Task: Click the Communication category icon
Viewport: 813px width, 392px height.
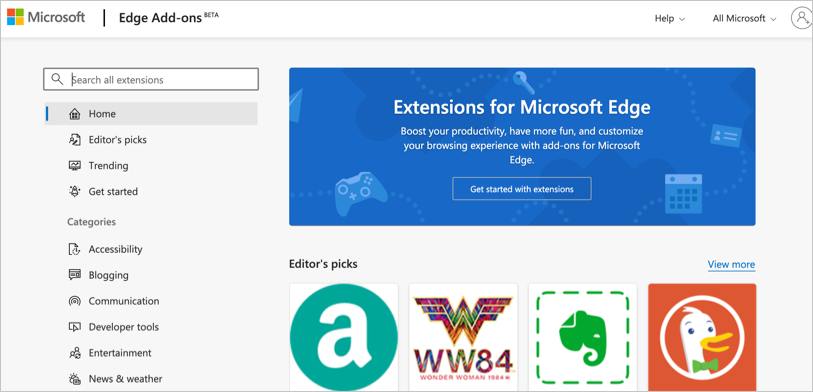Action: click(75, 301)
